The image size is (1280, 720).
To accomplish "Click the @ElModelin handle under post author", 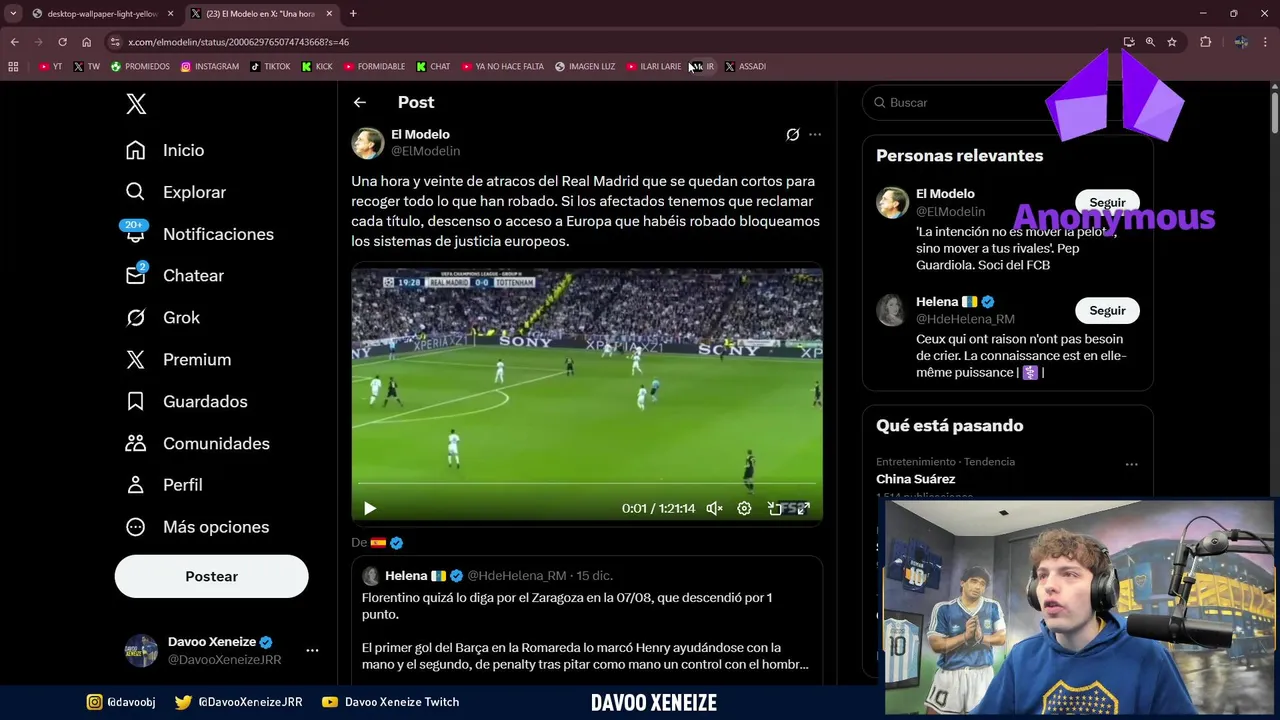I will point(425,151).
